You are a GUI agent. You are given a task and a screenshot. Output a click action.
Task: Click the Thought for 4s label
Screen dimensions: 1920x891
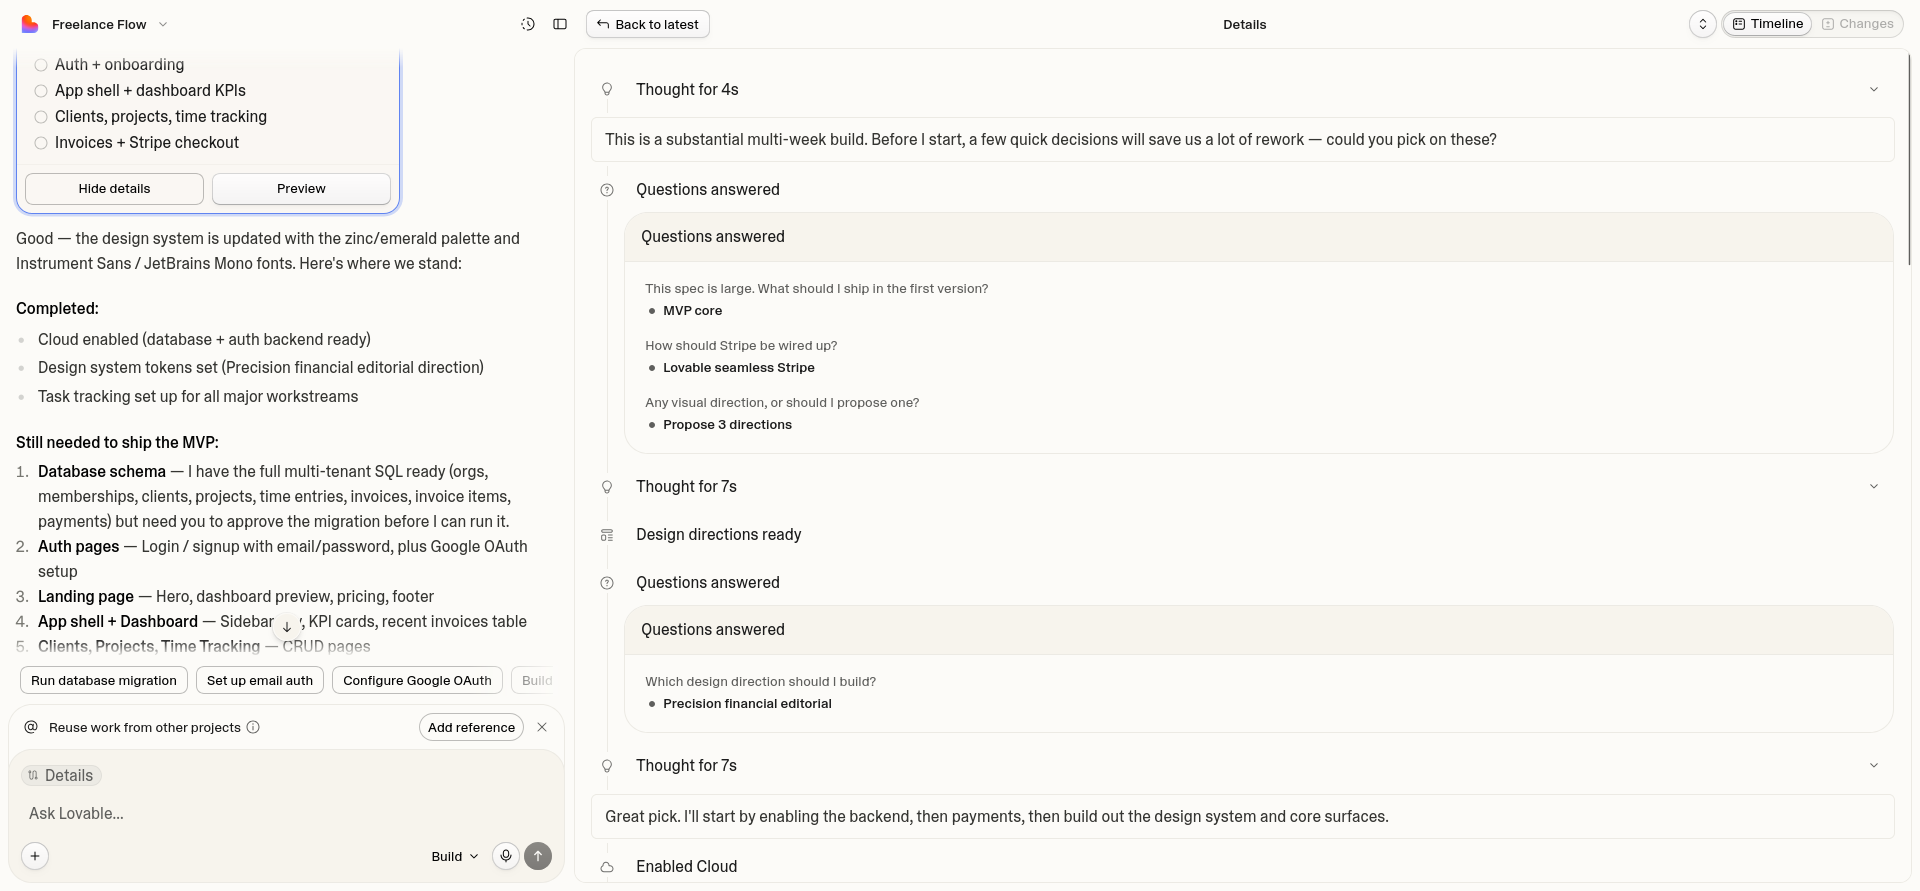click(x=687, y=90)
